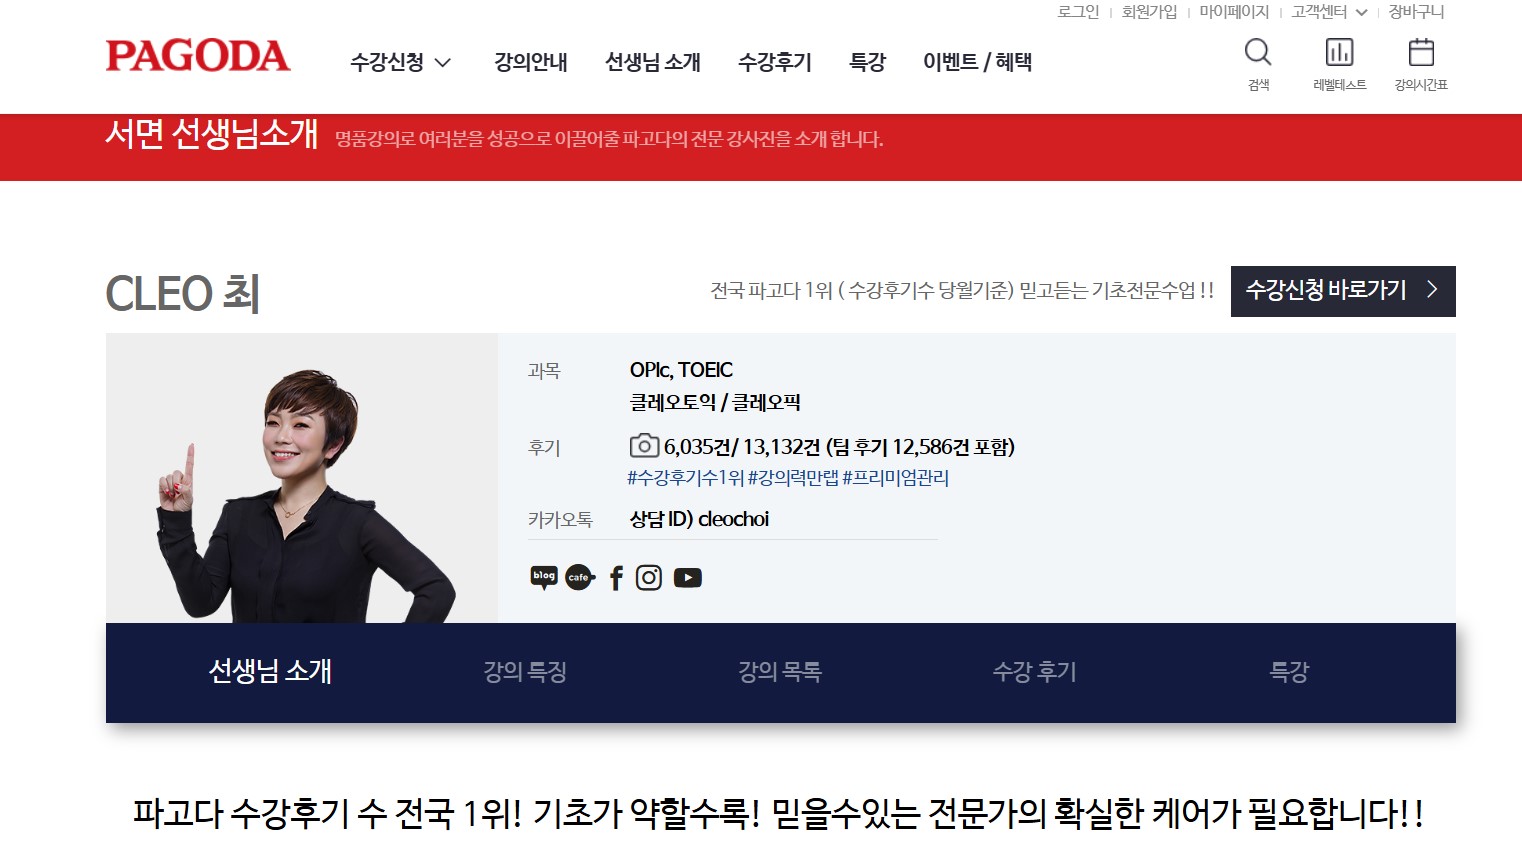This screenshot has width=1522, height=845.
Task: Open 이벤트 / 혜택 menu item
Action: coord(977,62)
